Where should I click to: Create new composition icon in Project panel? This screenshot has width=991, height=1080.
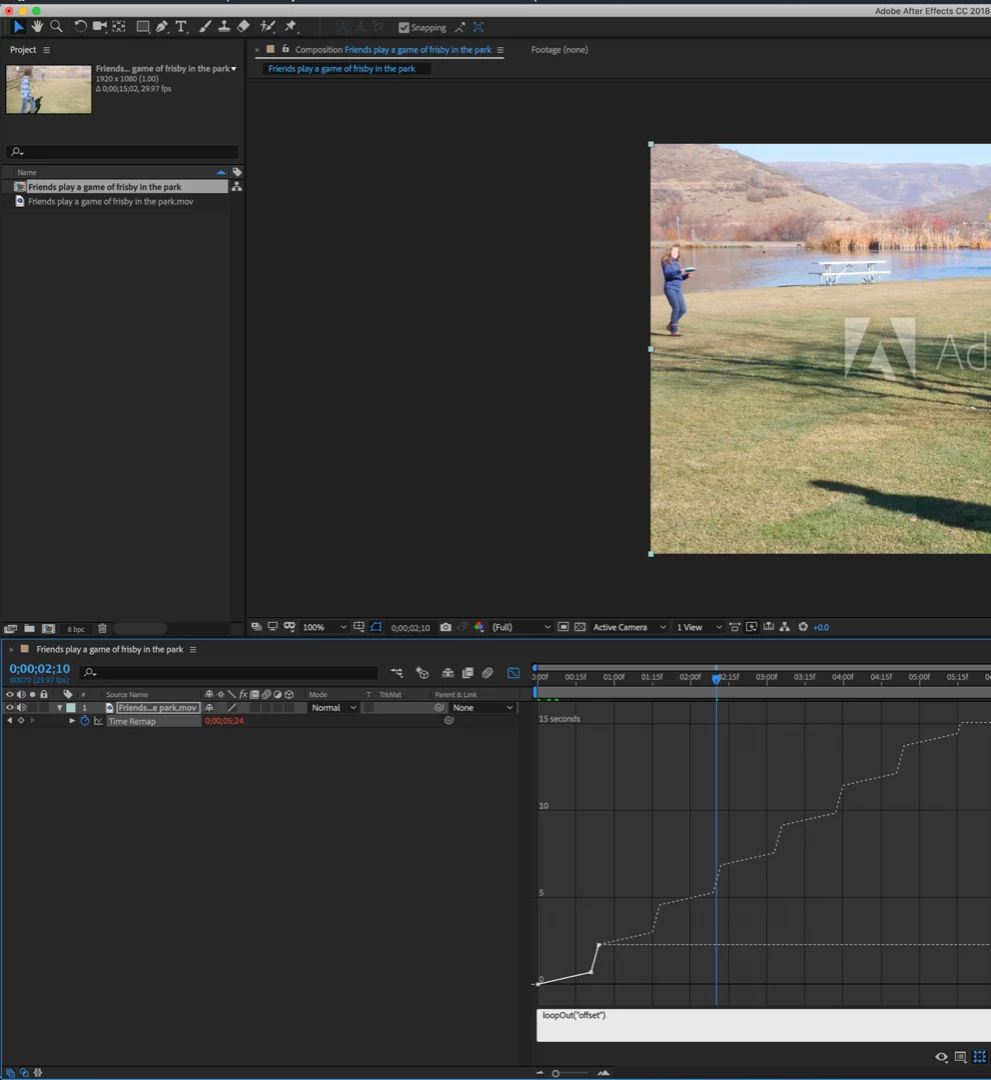coord(48,628)
